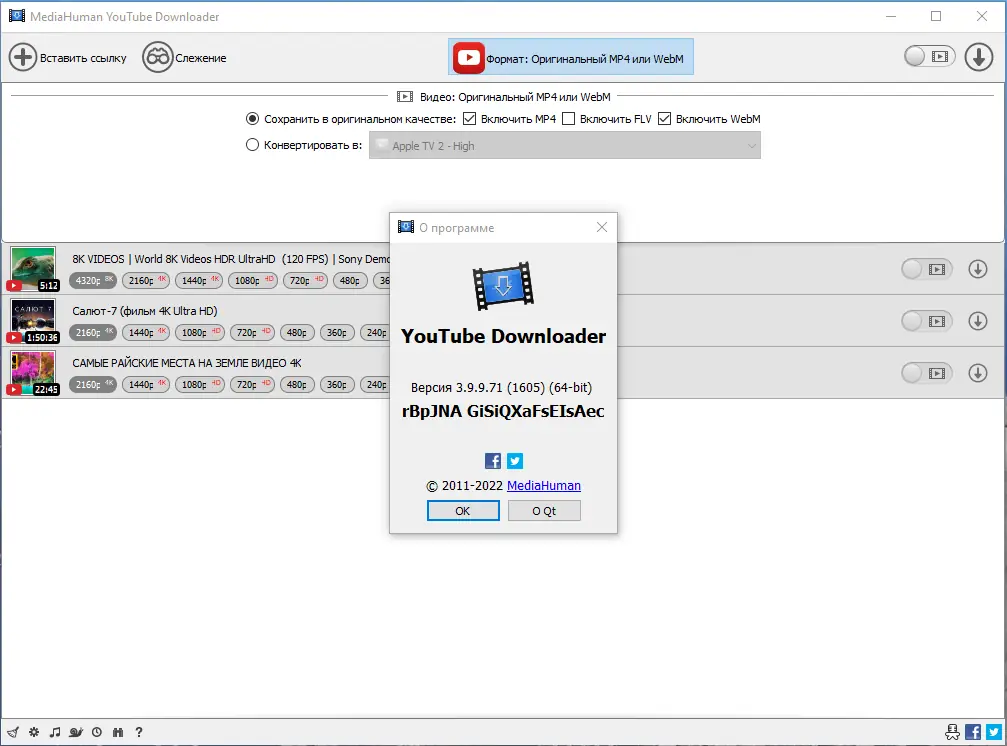
Task: Click the snail speed limit icon
Action: coord(76,732)
